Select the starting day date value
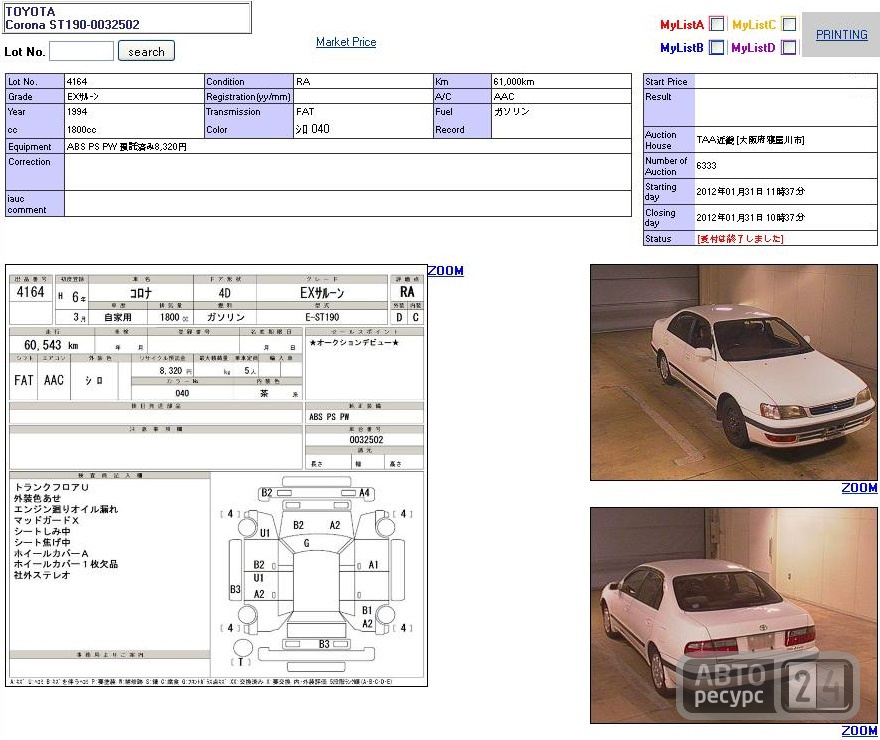This screenshot has width=880, height=740. click(750, 191)
